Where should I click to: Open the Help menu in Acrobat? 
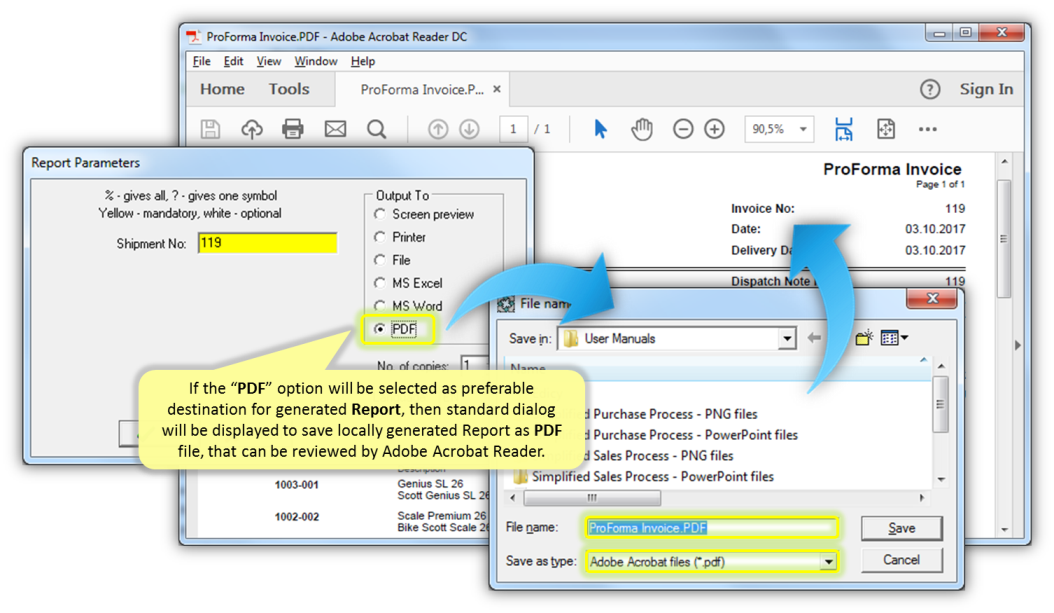coord(363,61)
